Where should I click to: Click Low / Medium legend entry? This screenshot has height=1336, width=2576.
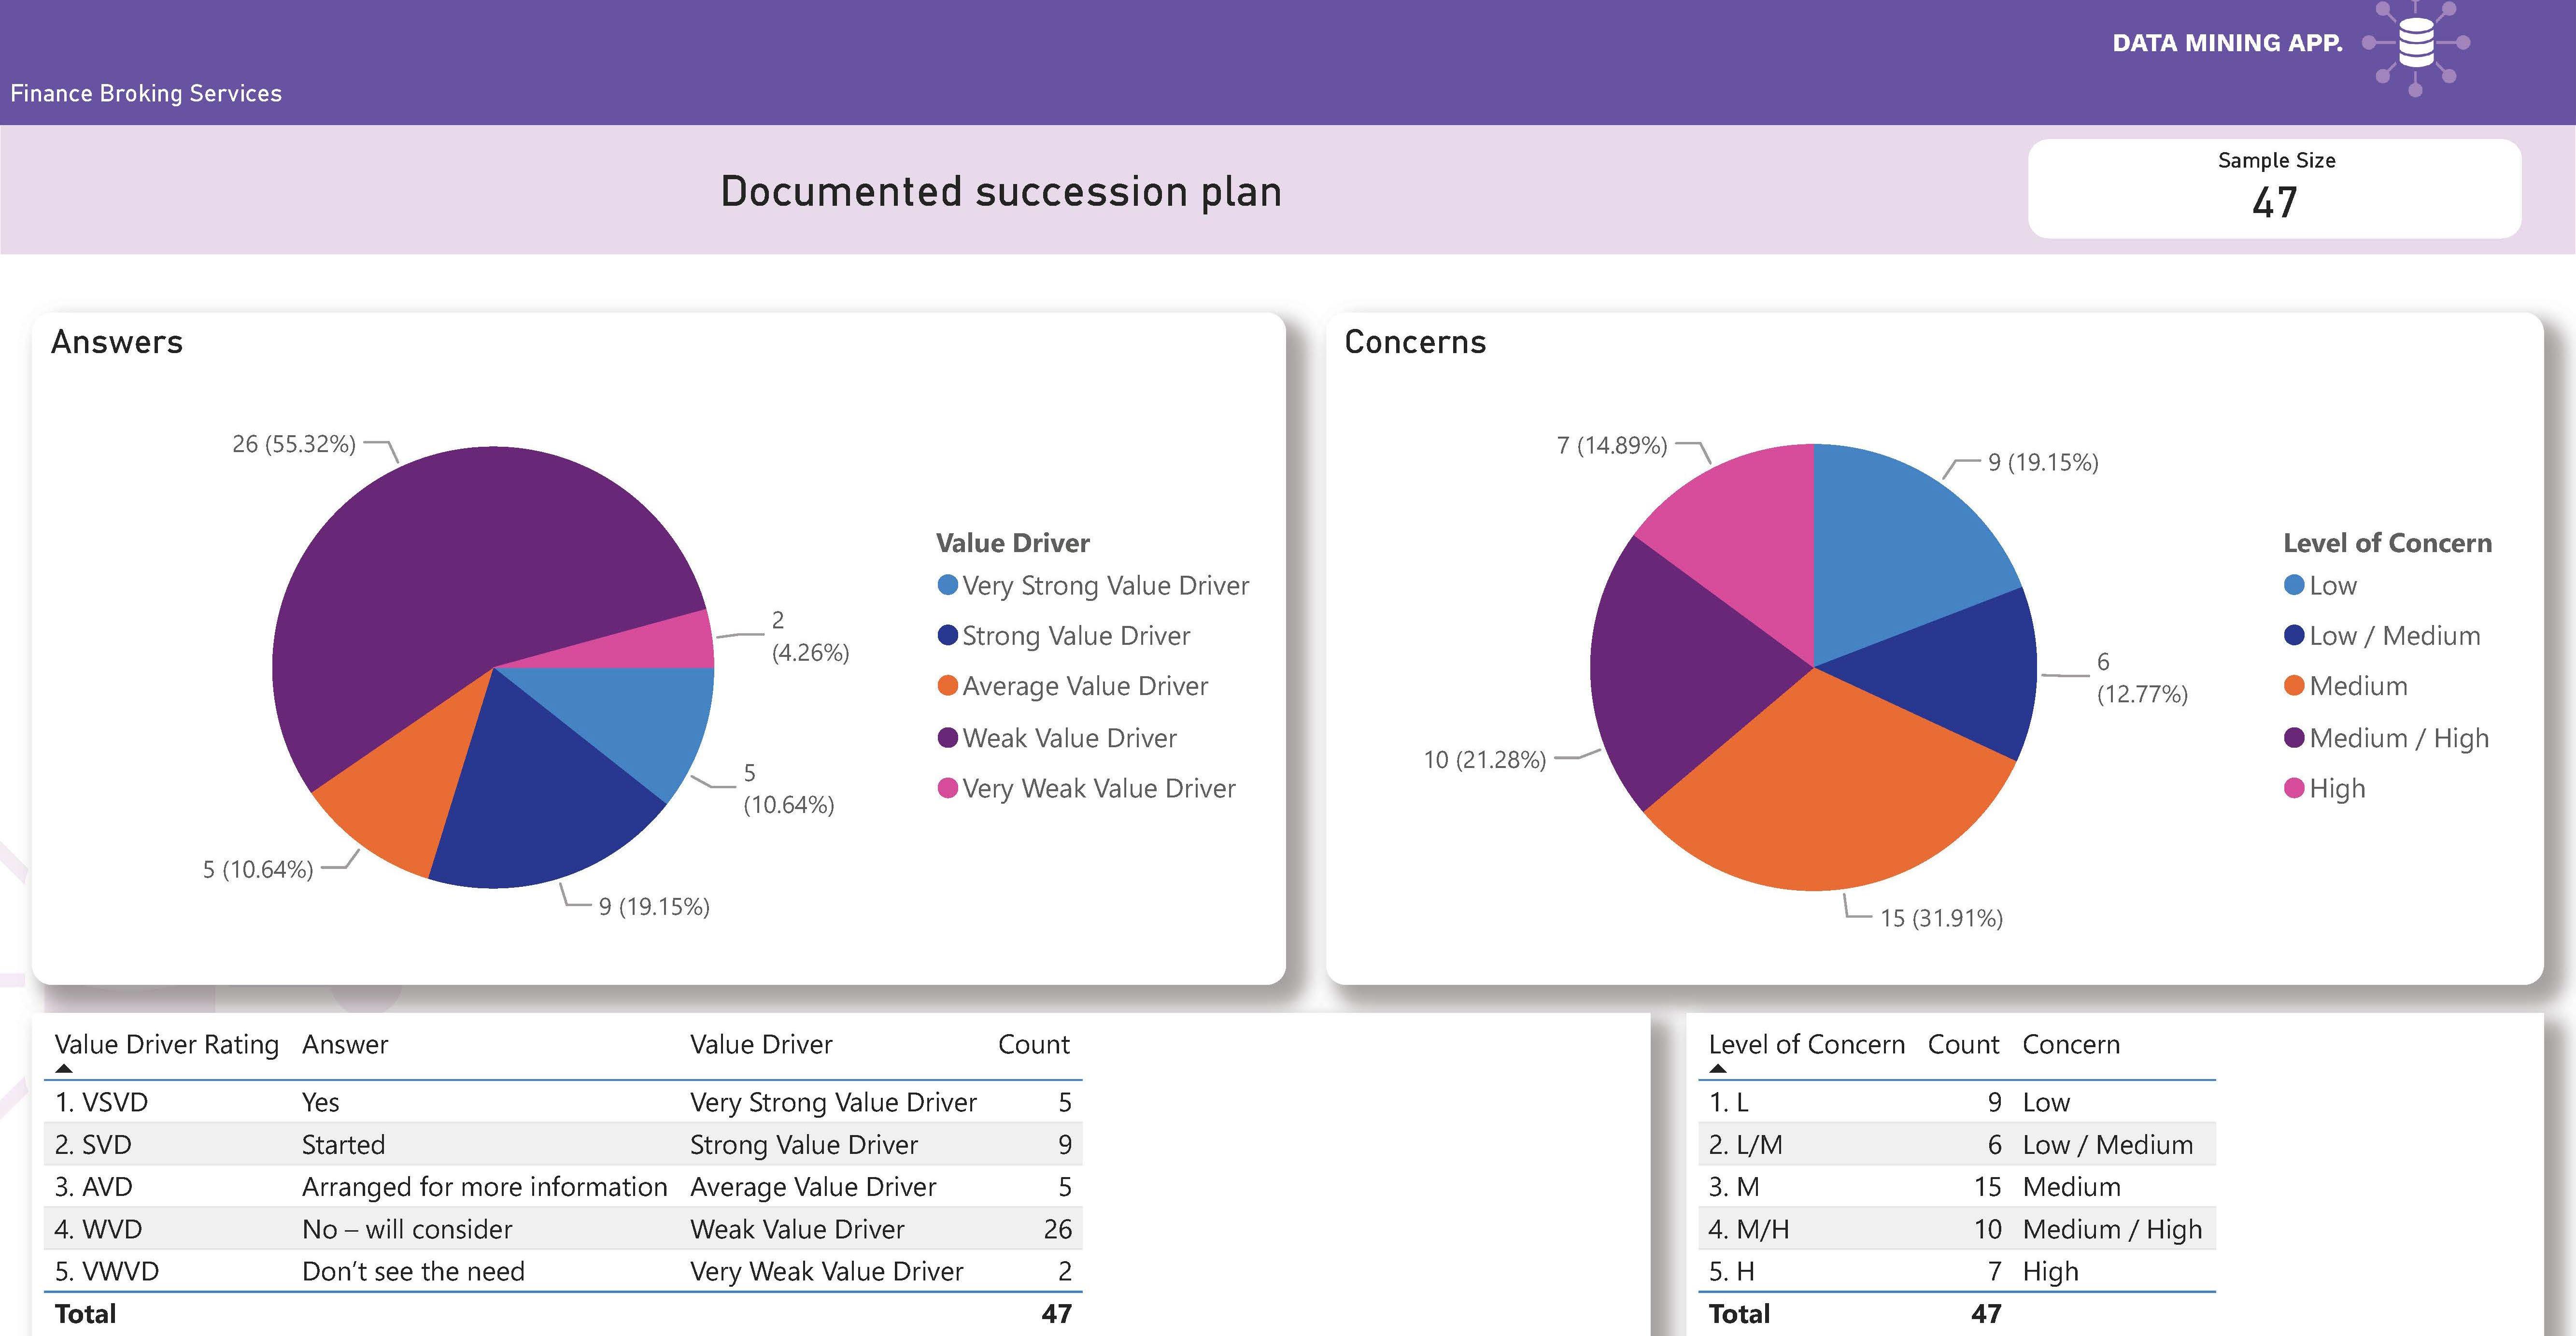click(x=2394, y=636)
